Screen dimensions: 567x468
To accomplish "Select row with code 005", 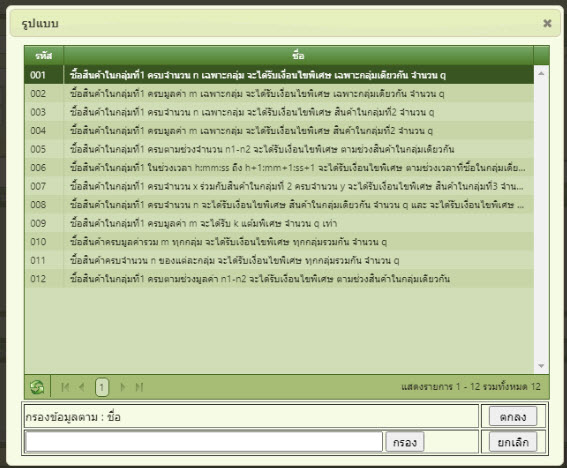I will coord(279,149).
